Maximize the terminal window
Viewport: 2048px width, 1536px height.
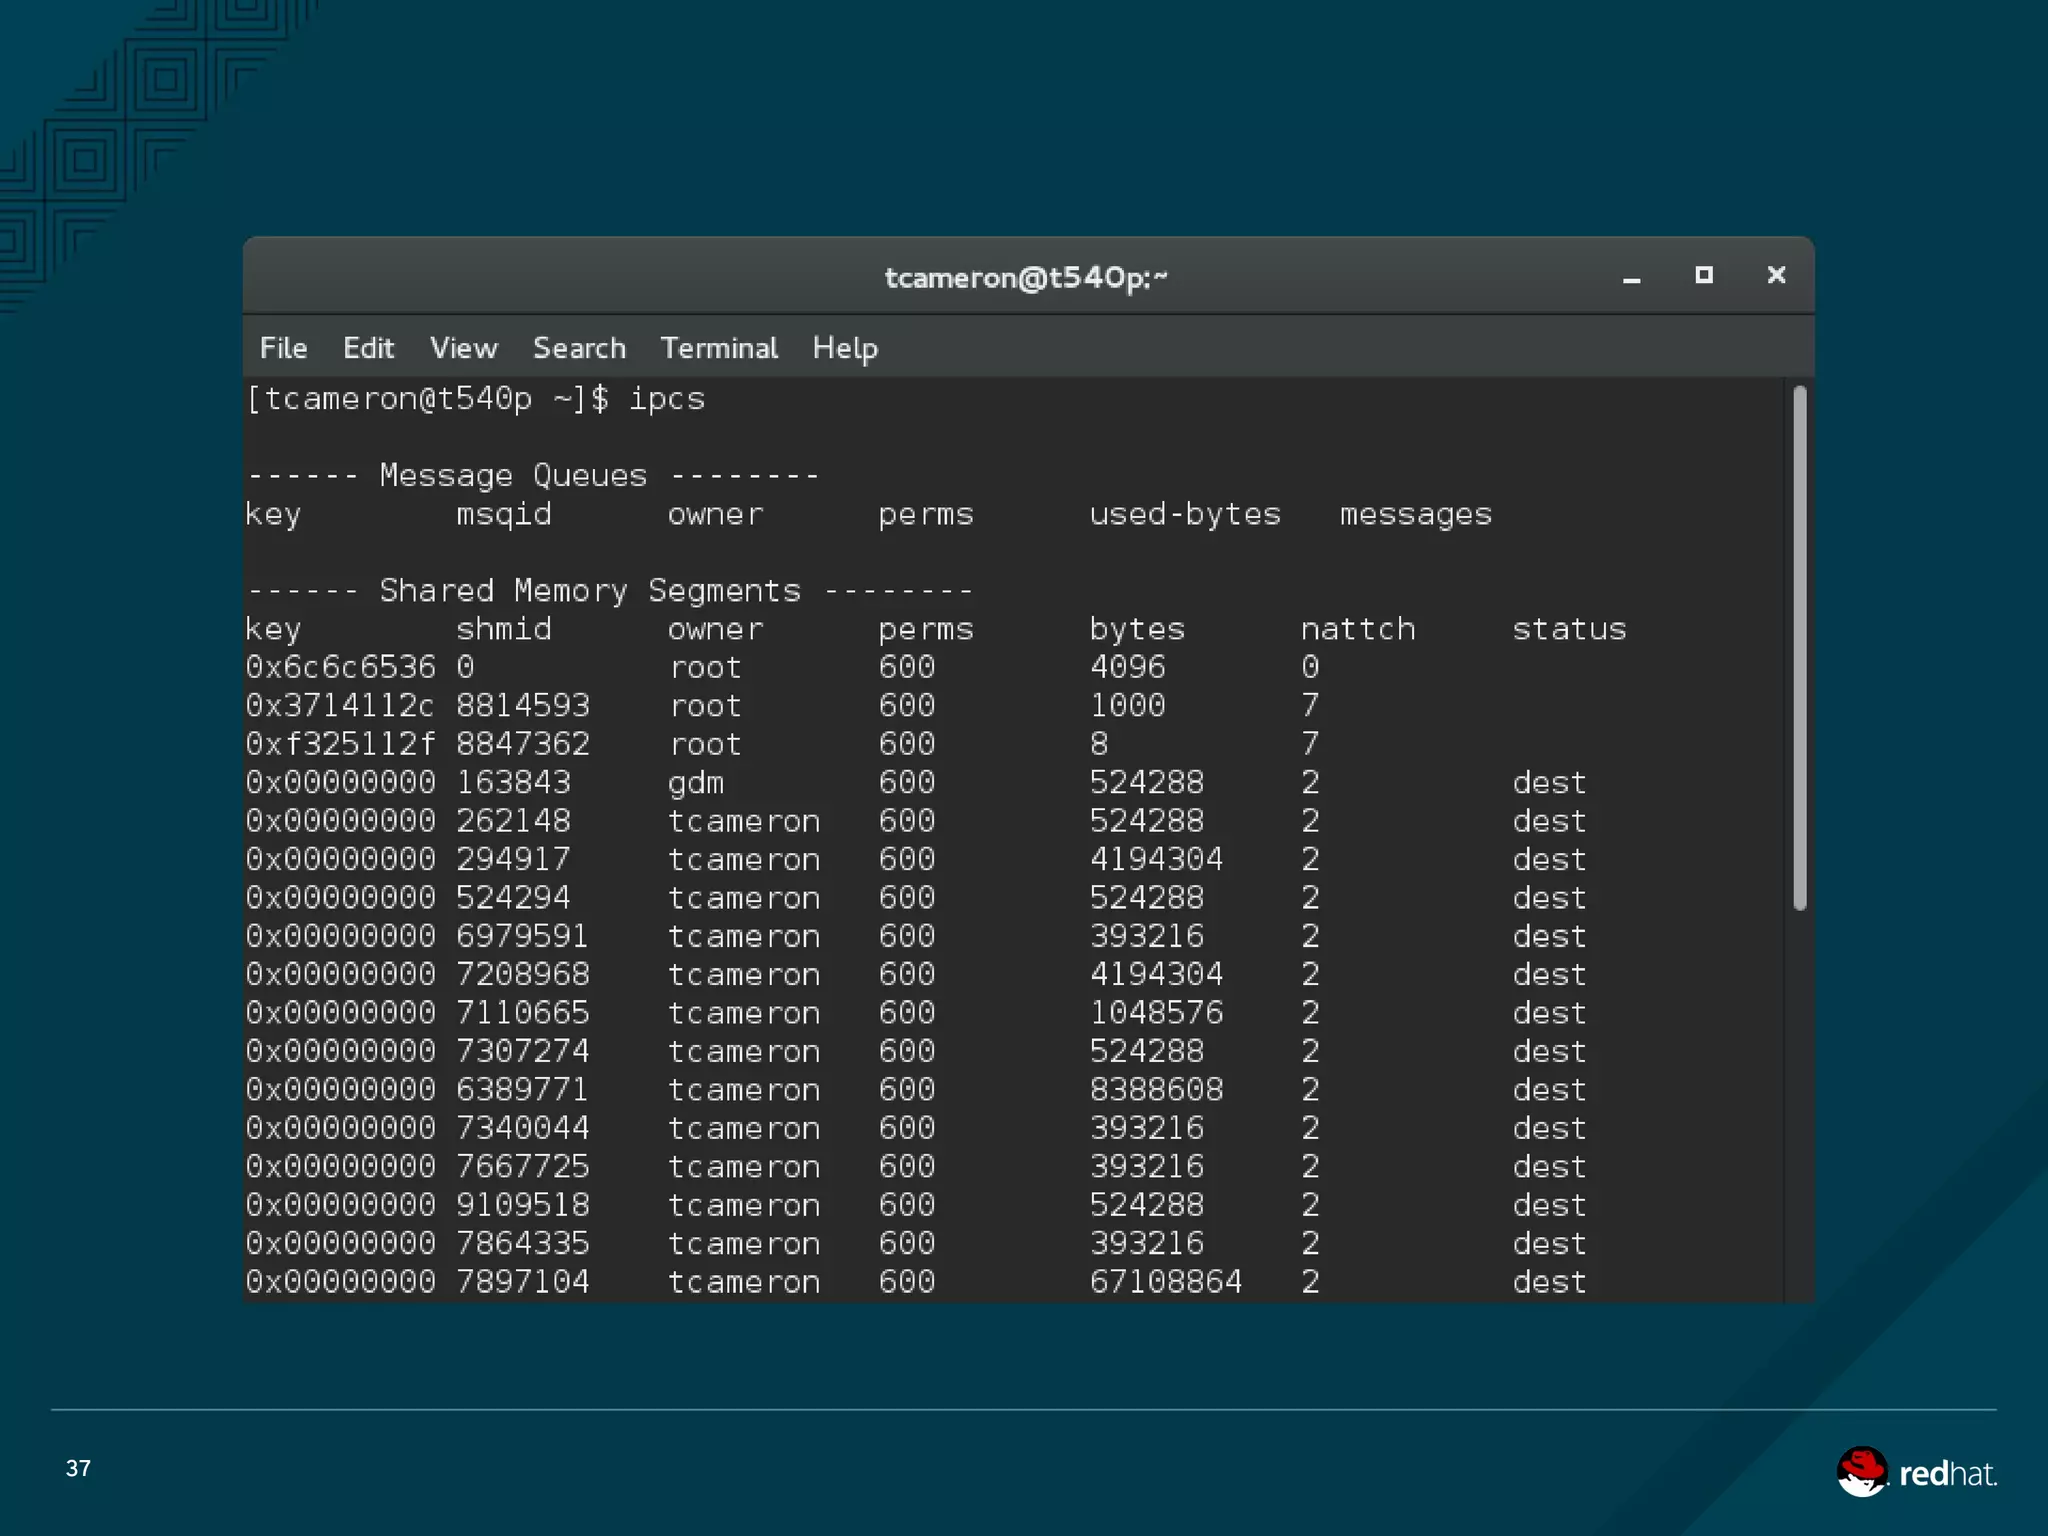(1704, 275)
